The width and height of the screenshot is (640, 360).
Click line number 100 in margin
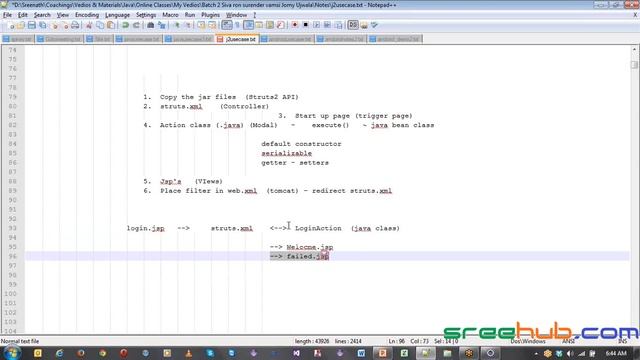(x=11, y=294)
